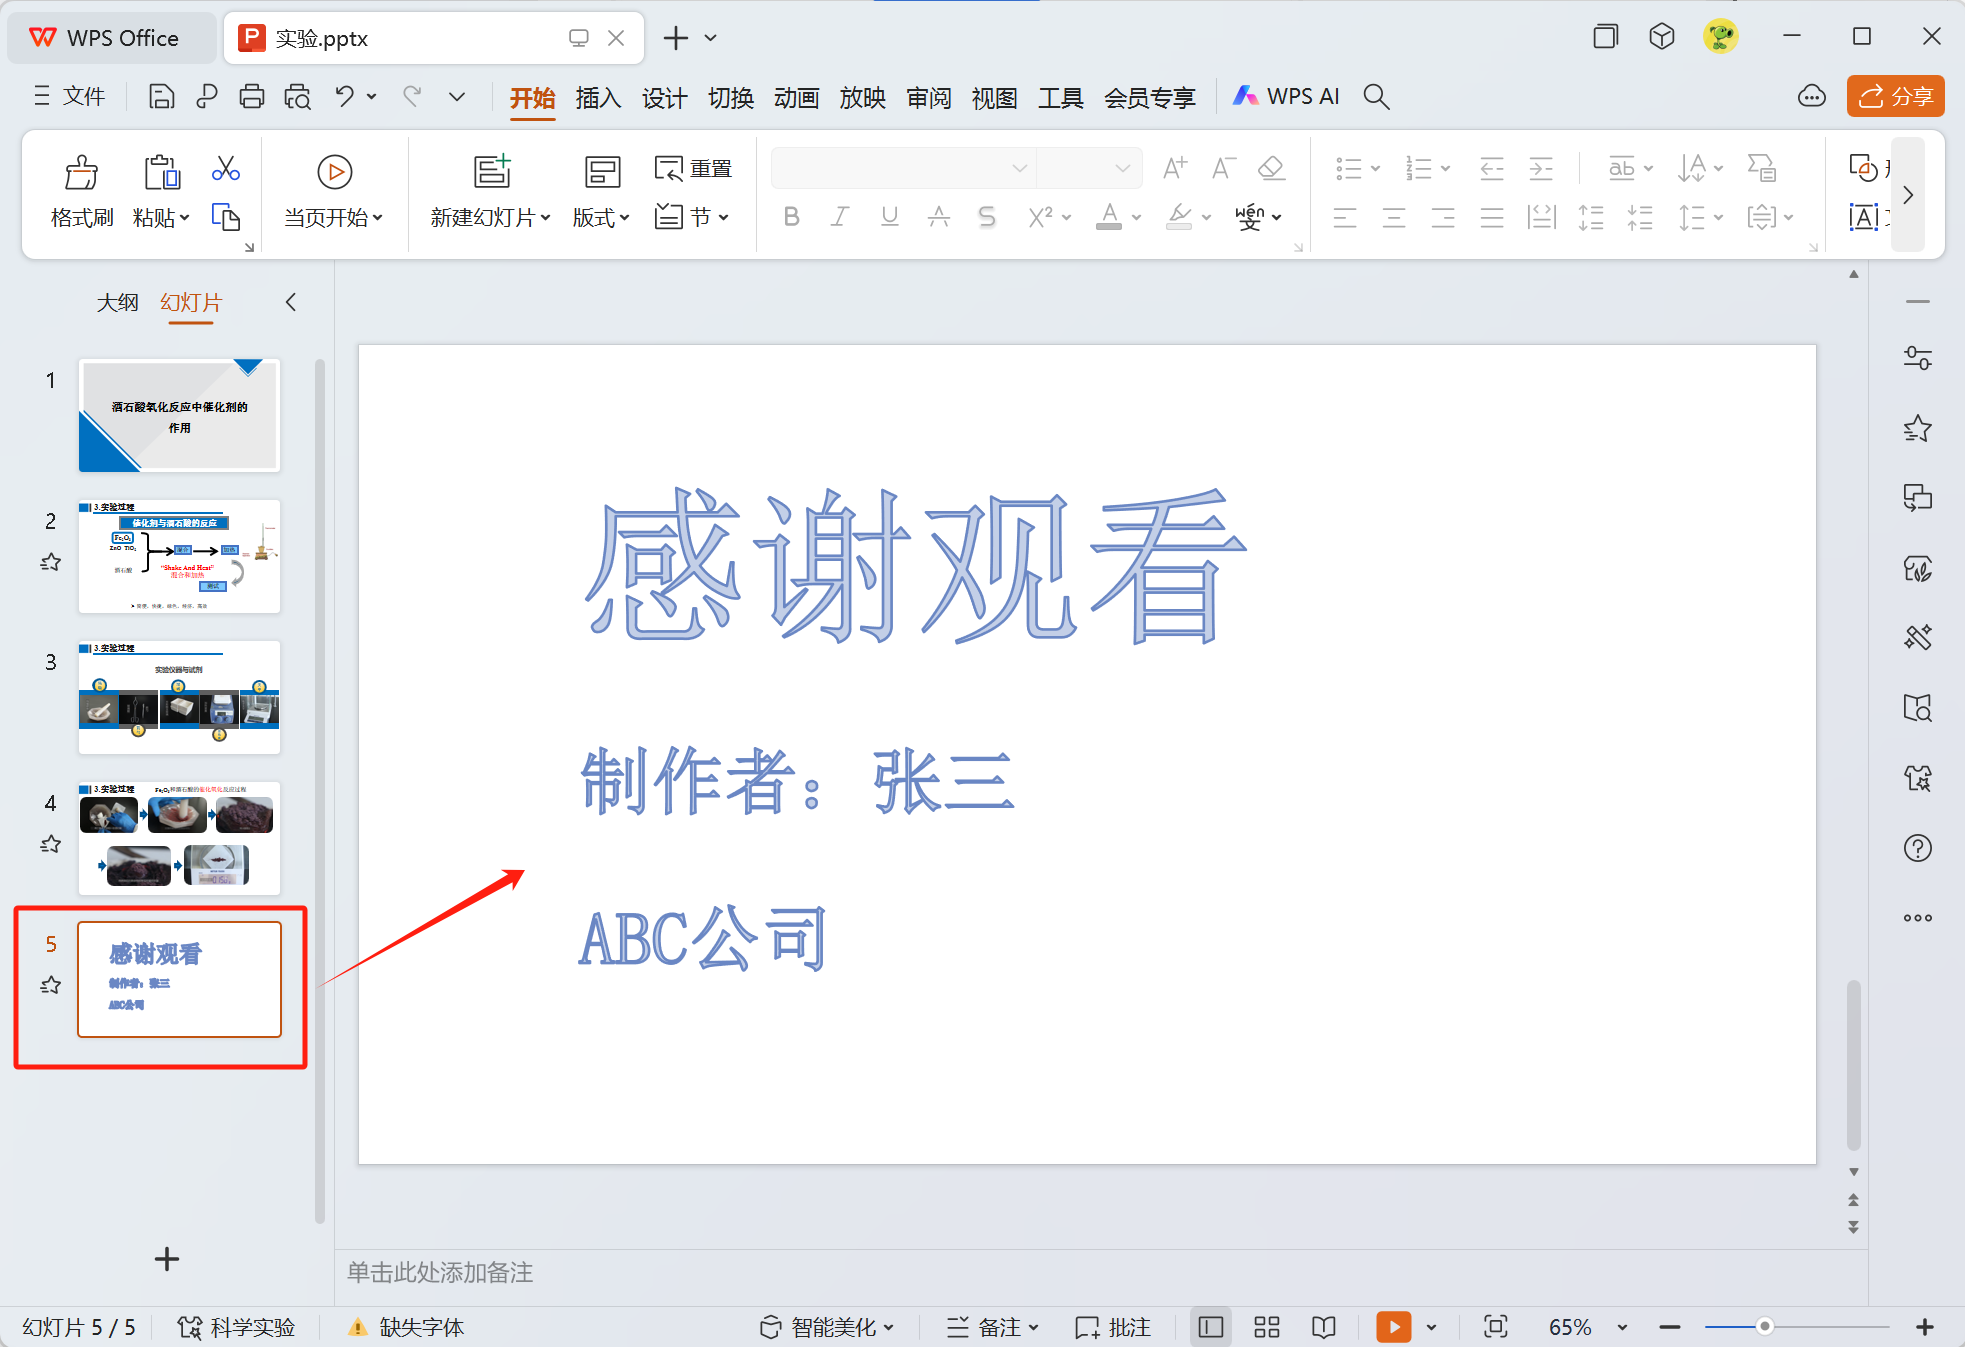The height and width of the screenshot is (1347, 1965).
Task: Toggle normal view button in status bar
Action: pyautogui.click(x=1210, y=1327)
